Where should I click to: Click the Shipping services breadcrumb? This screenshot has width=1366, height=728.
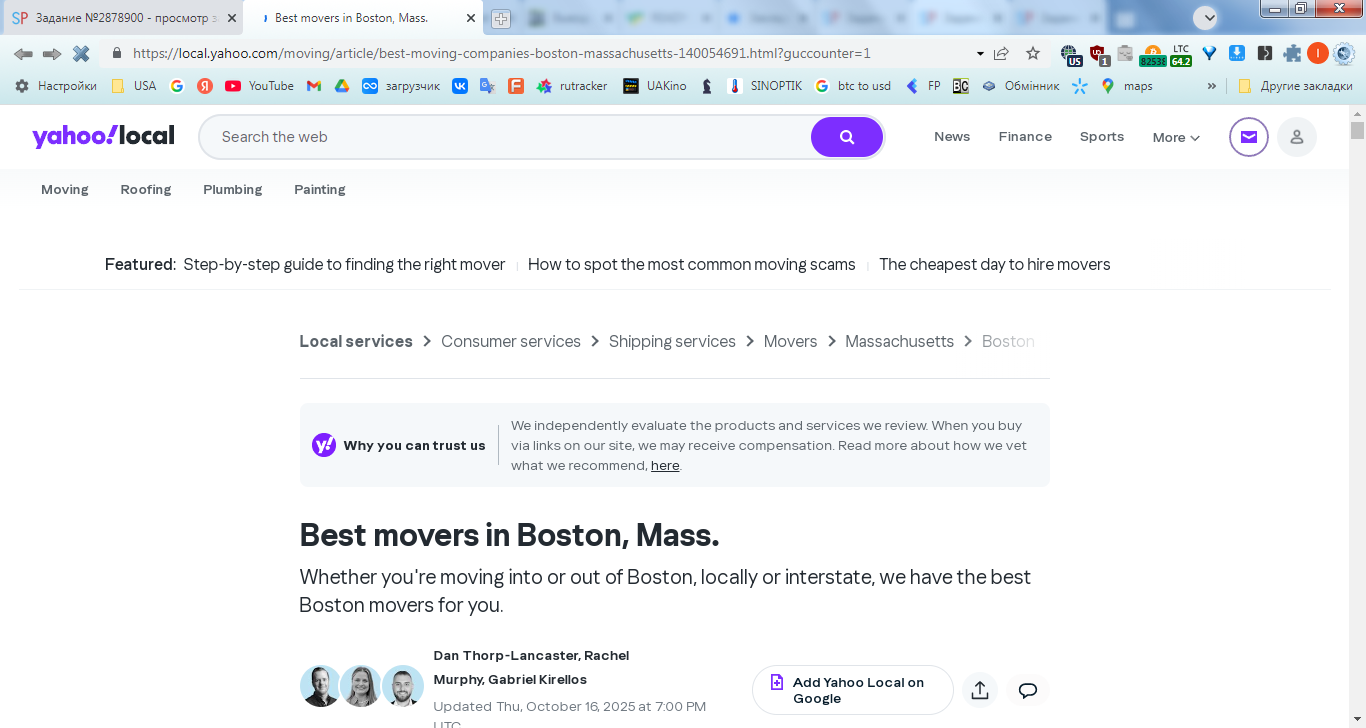click(x=672, y=342)
